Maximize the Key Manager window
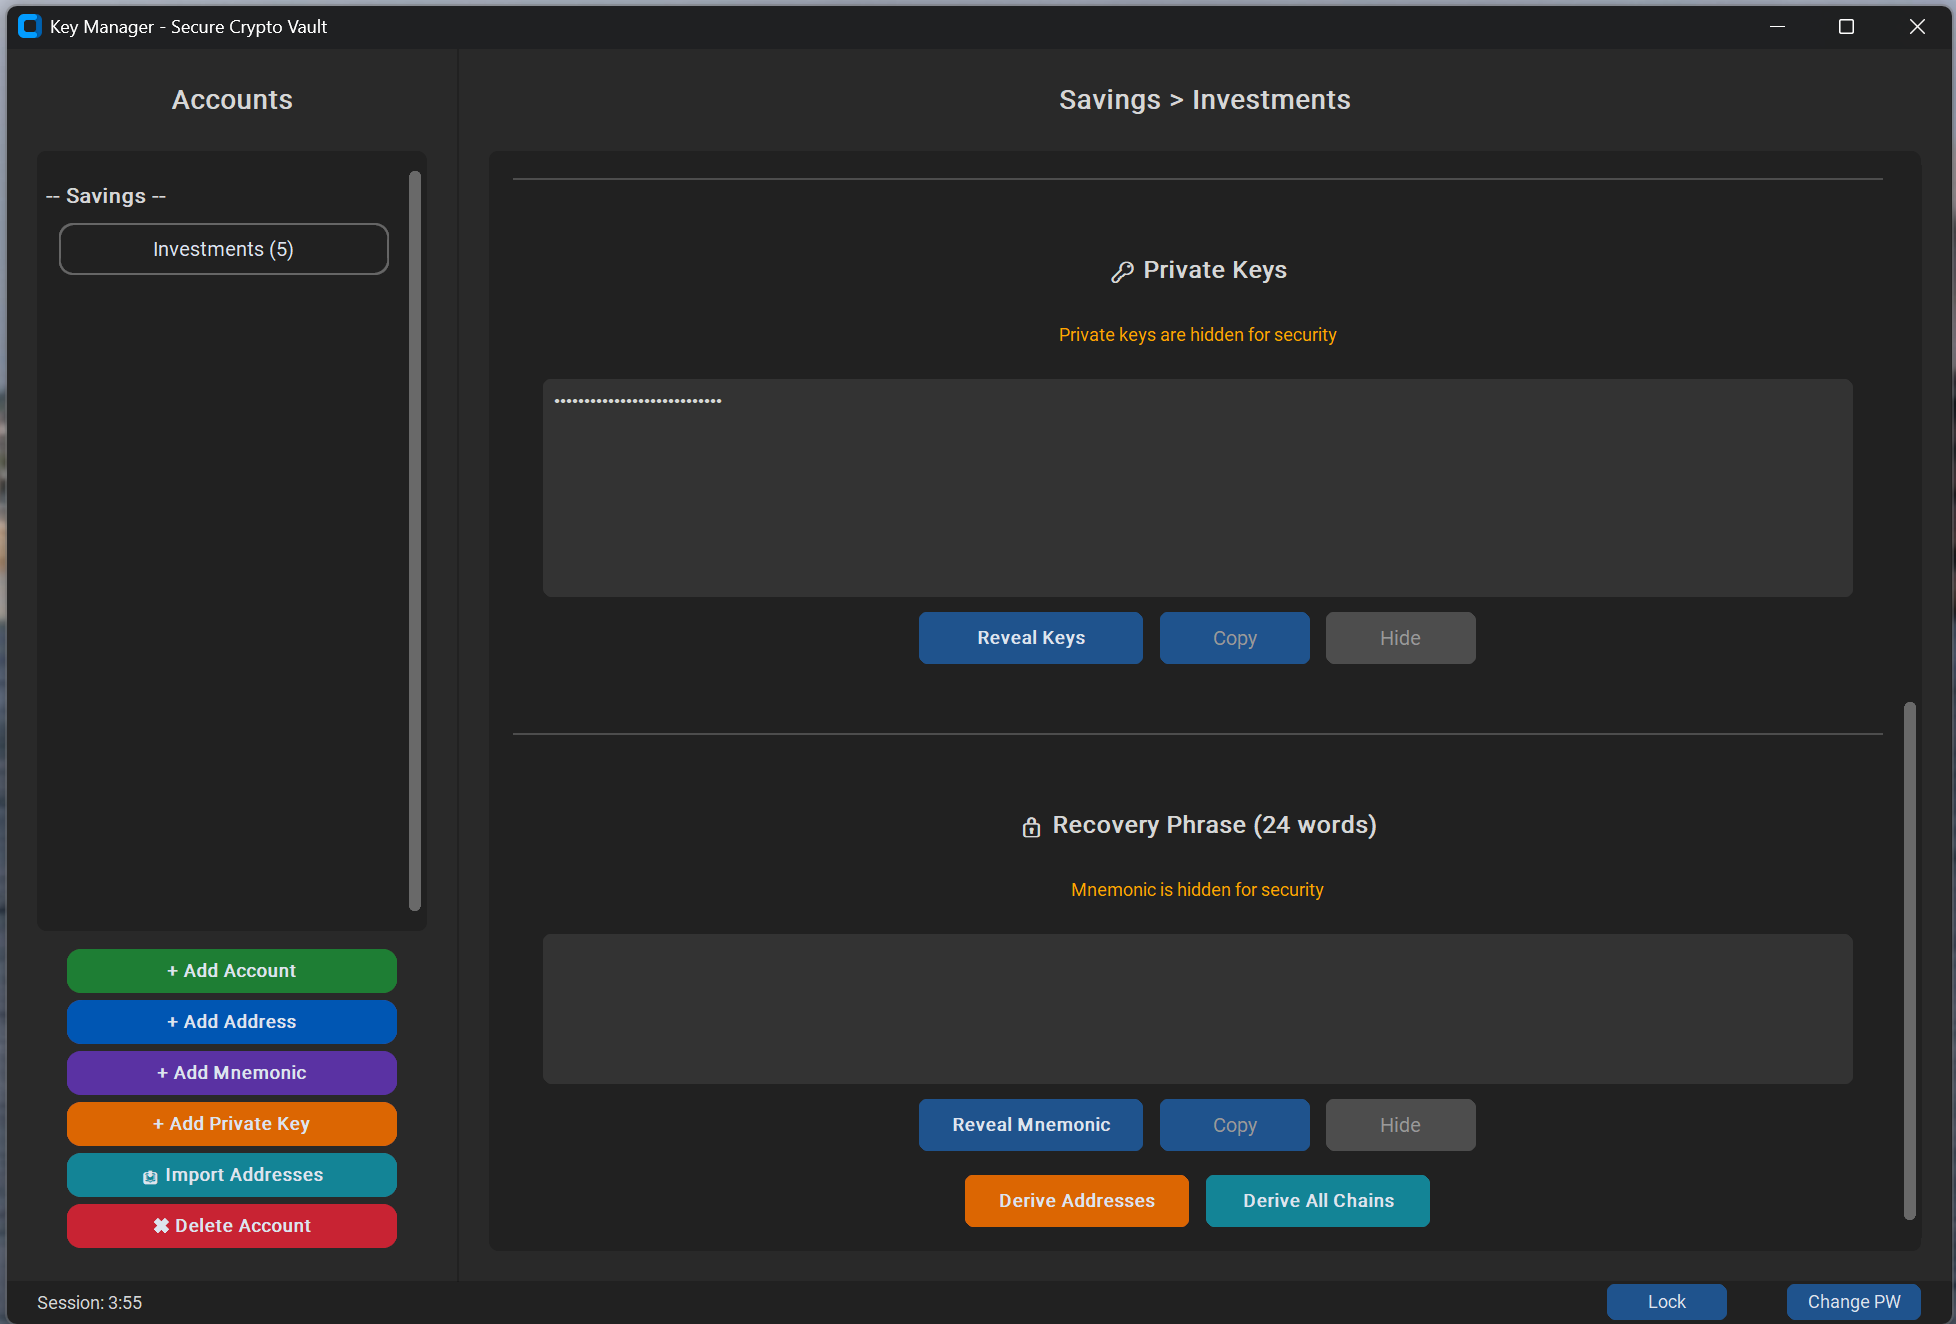 [1847, 27]
